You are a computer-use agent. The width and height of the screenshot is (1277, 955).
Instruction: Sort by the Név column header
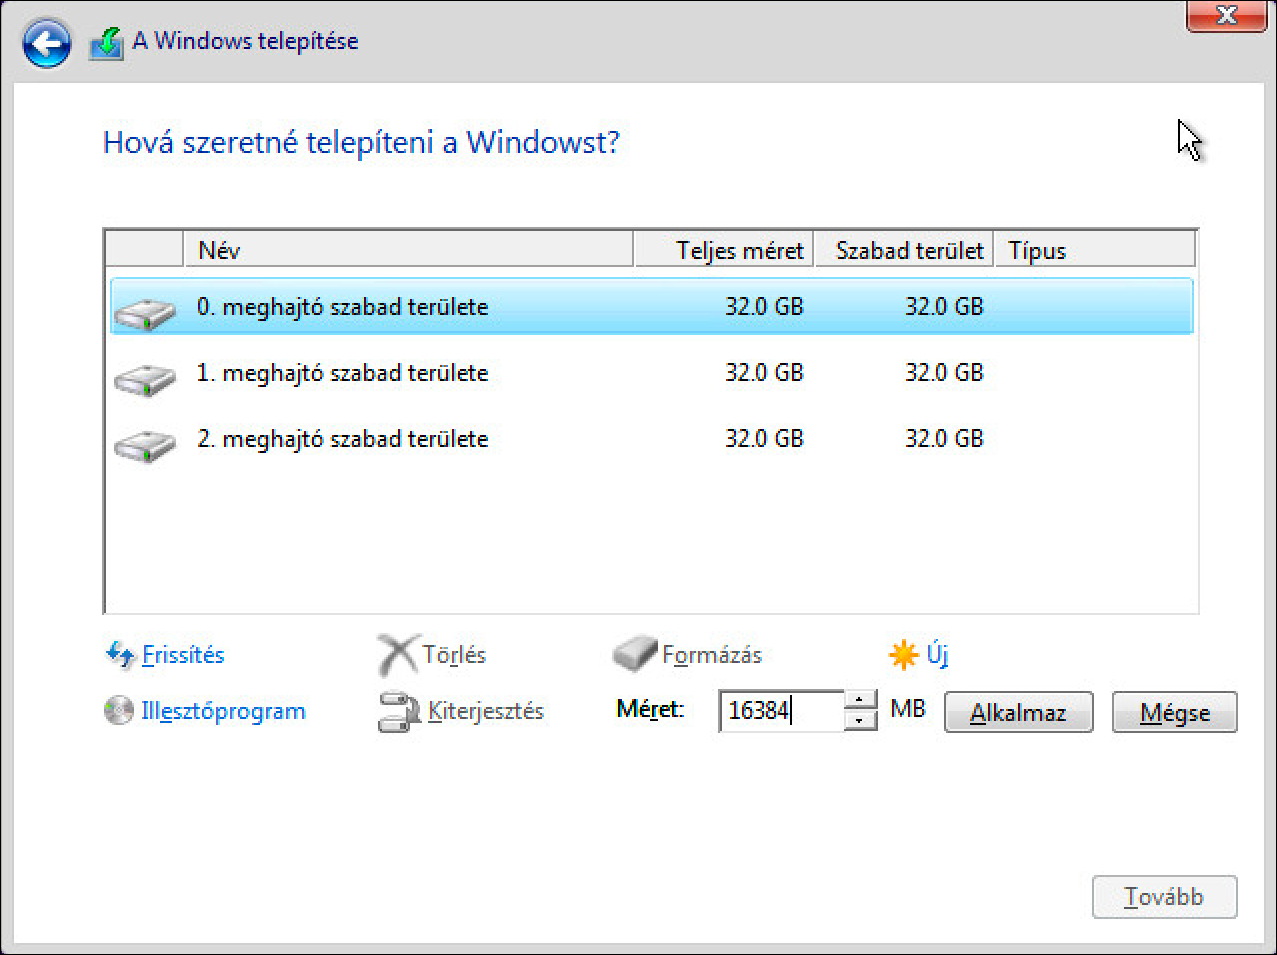409,250
